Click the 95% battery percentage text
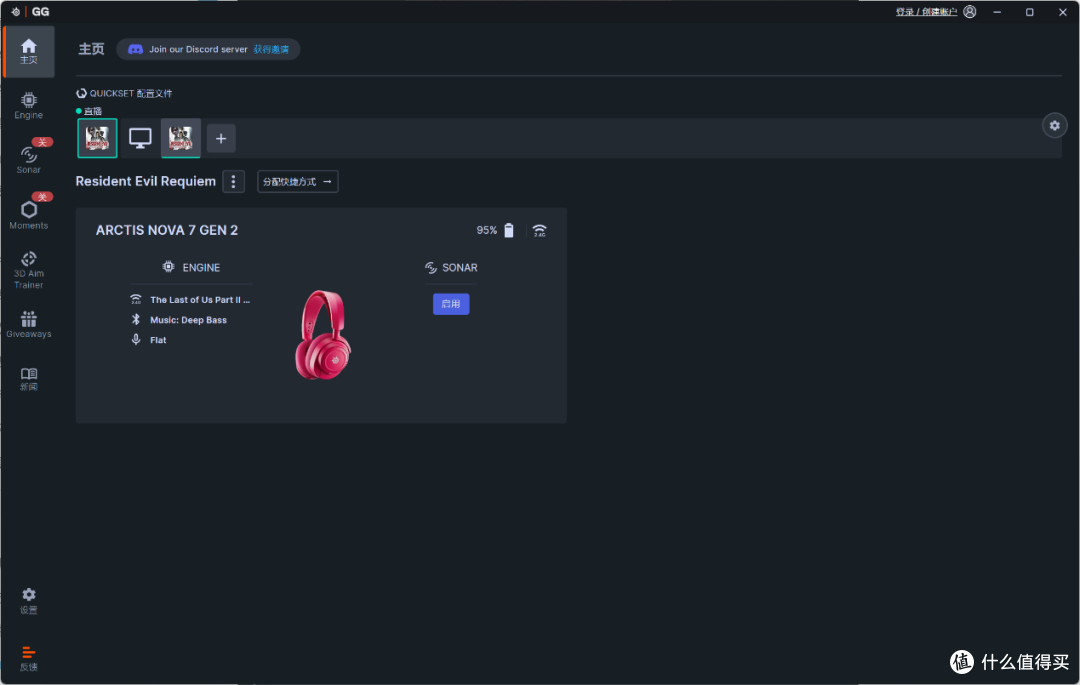Screen dimensions: 1080x685 (487, 230)
